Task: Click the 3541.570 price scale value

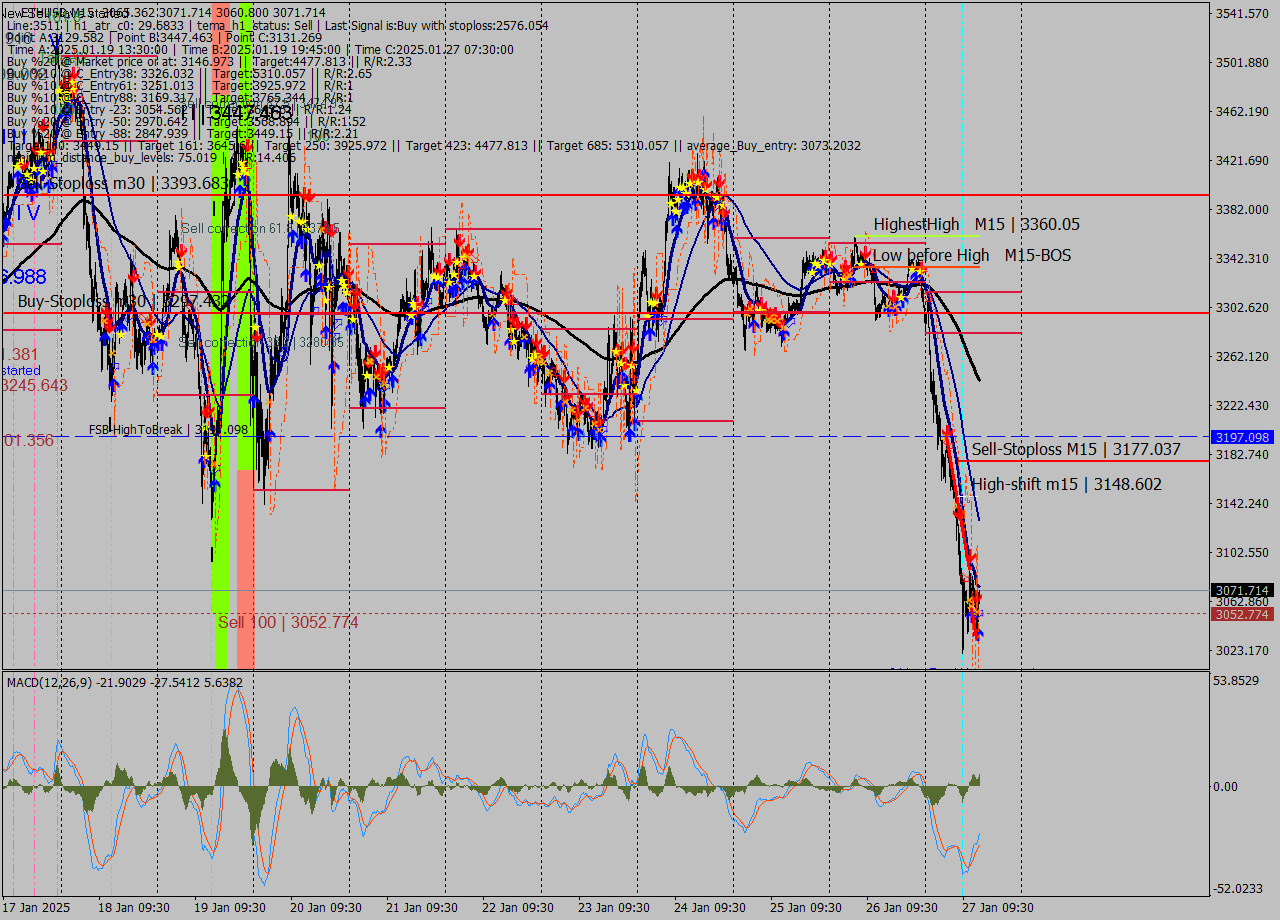Action: tap(1241, 13)
